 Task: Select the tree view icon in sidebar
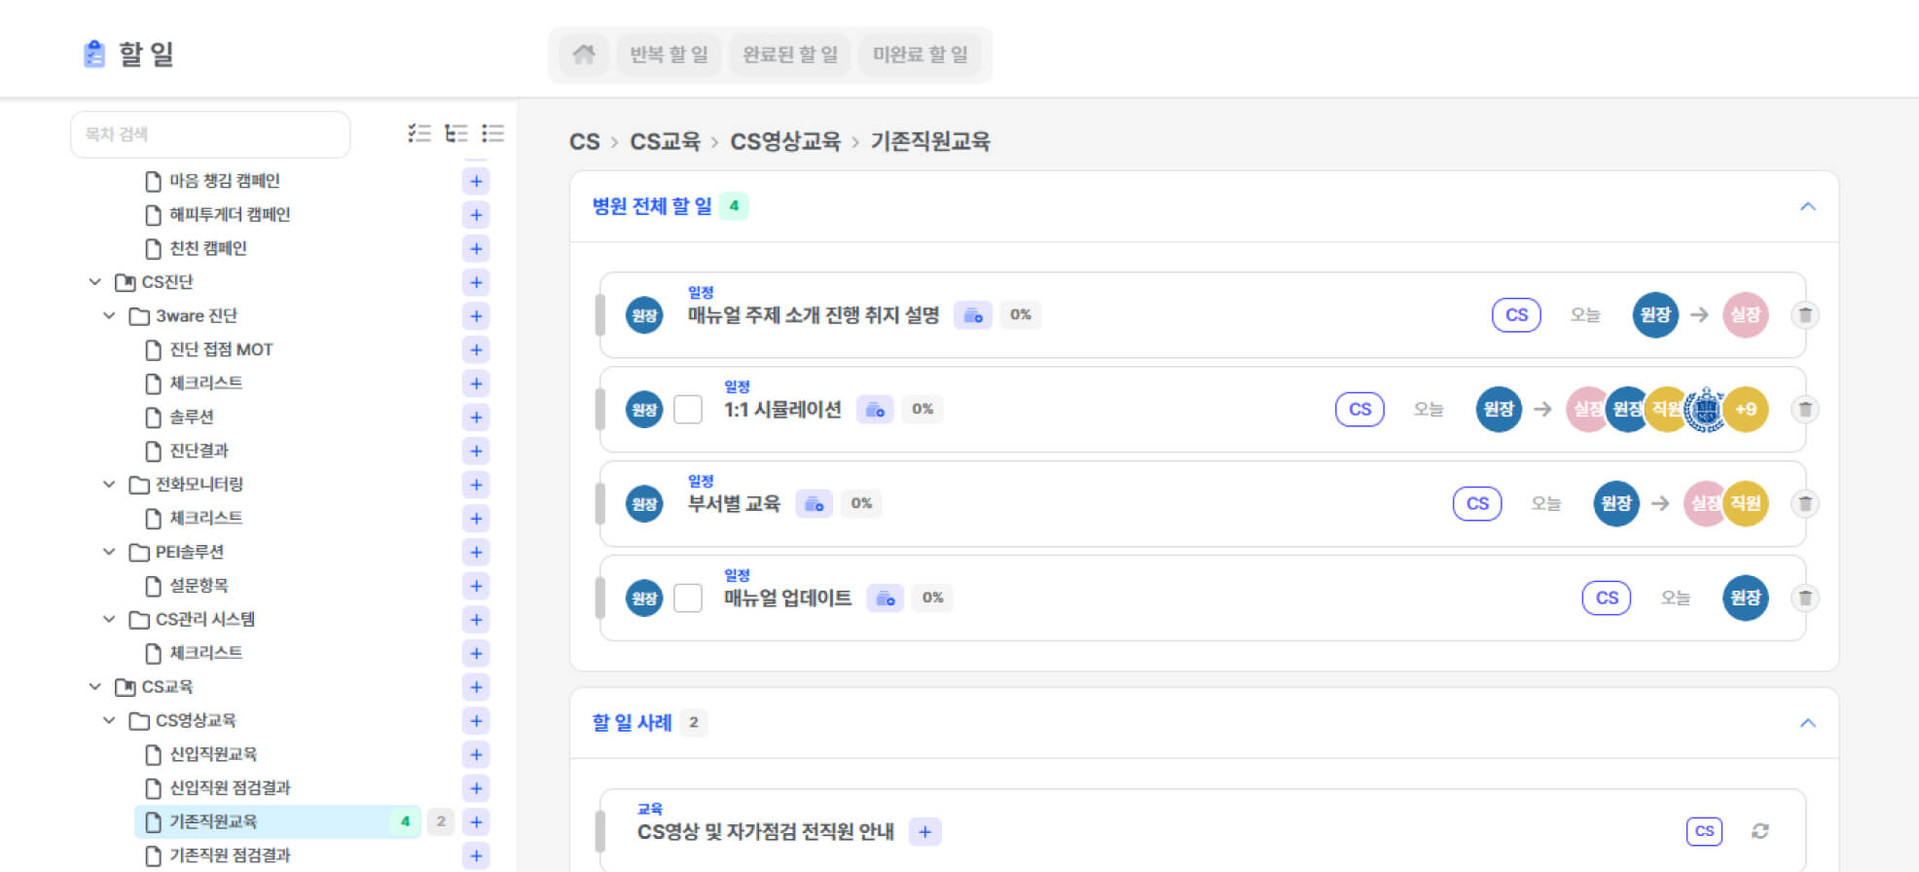pyautogui.click(x=456, y=134)
